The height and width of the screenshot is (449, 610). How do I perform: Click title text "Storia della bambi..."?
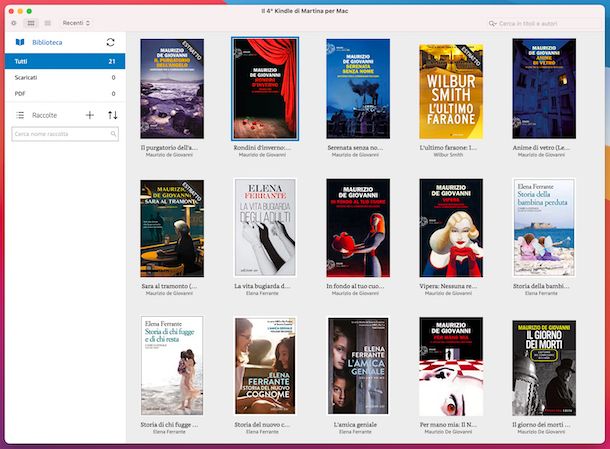click(541, 286)
